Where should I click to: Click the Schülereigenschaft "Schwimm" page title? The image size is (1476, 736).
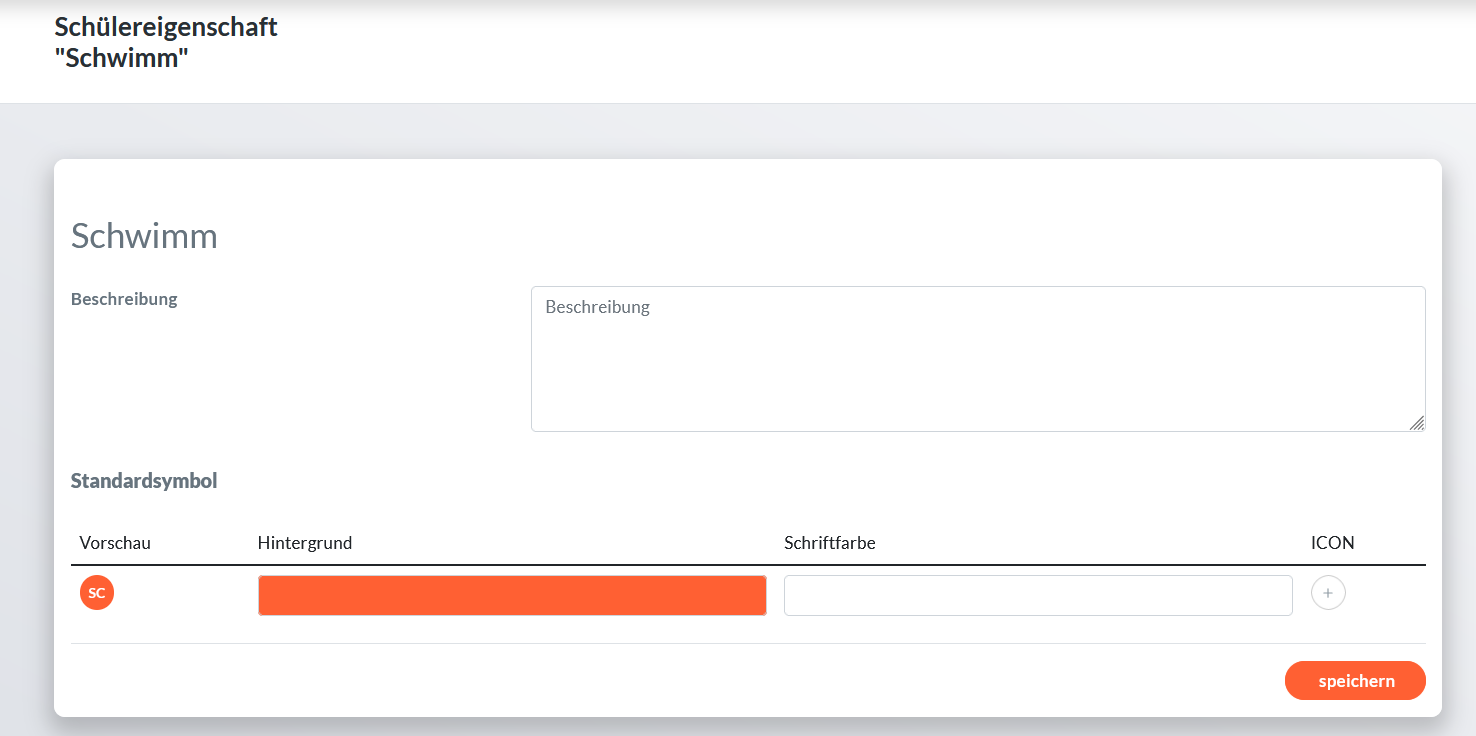point(166,43)
